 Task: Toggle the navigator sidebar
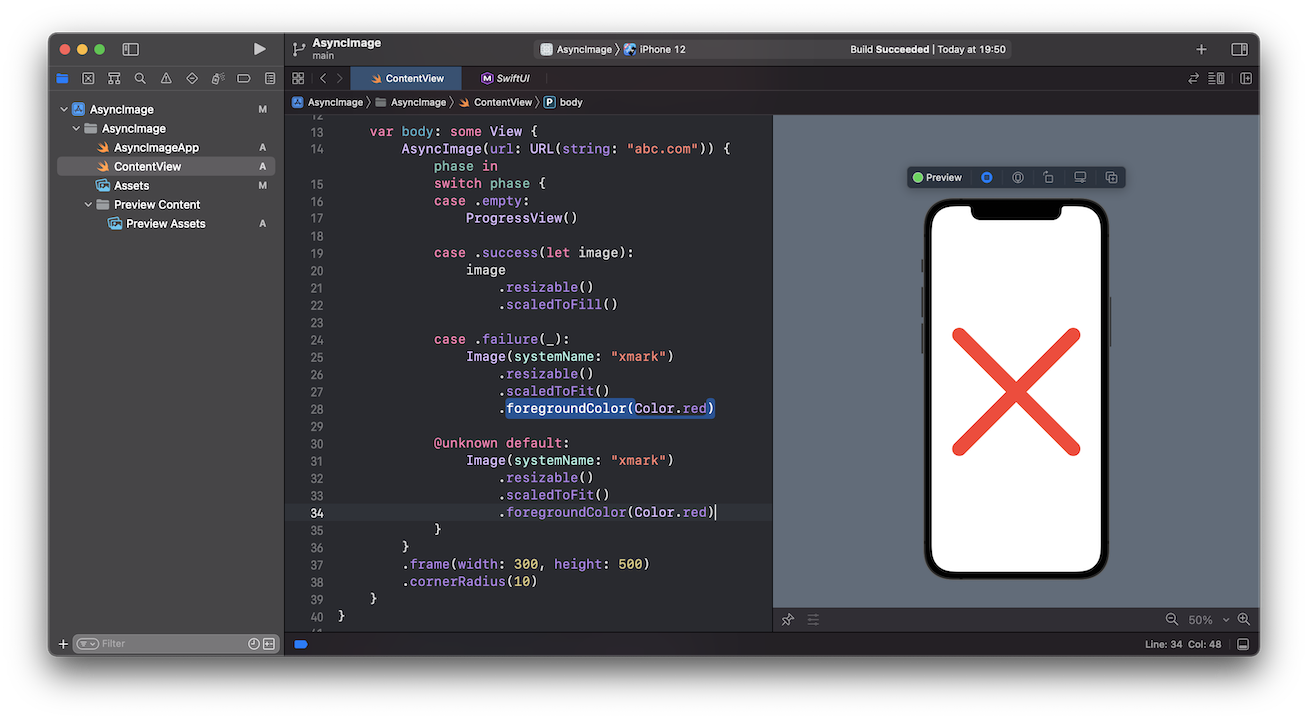(x=130, y=49)
